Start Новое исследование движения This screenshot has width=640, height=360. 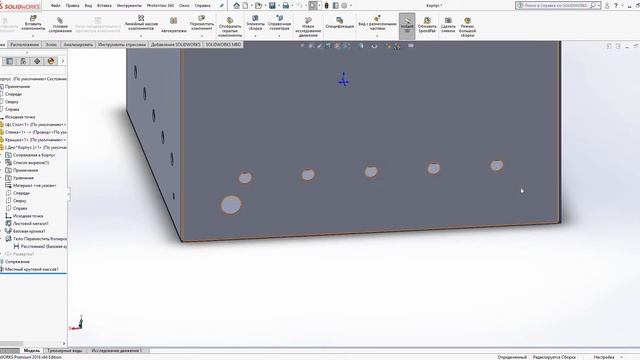click(308, 27)
